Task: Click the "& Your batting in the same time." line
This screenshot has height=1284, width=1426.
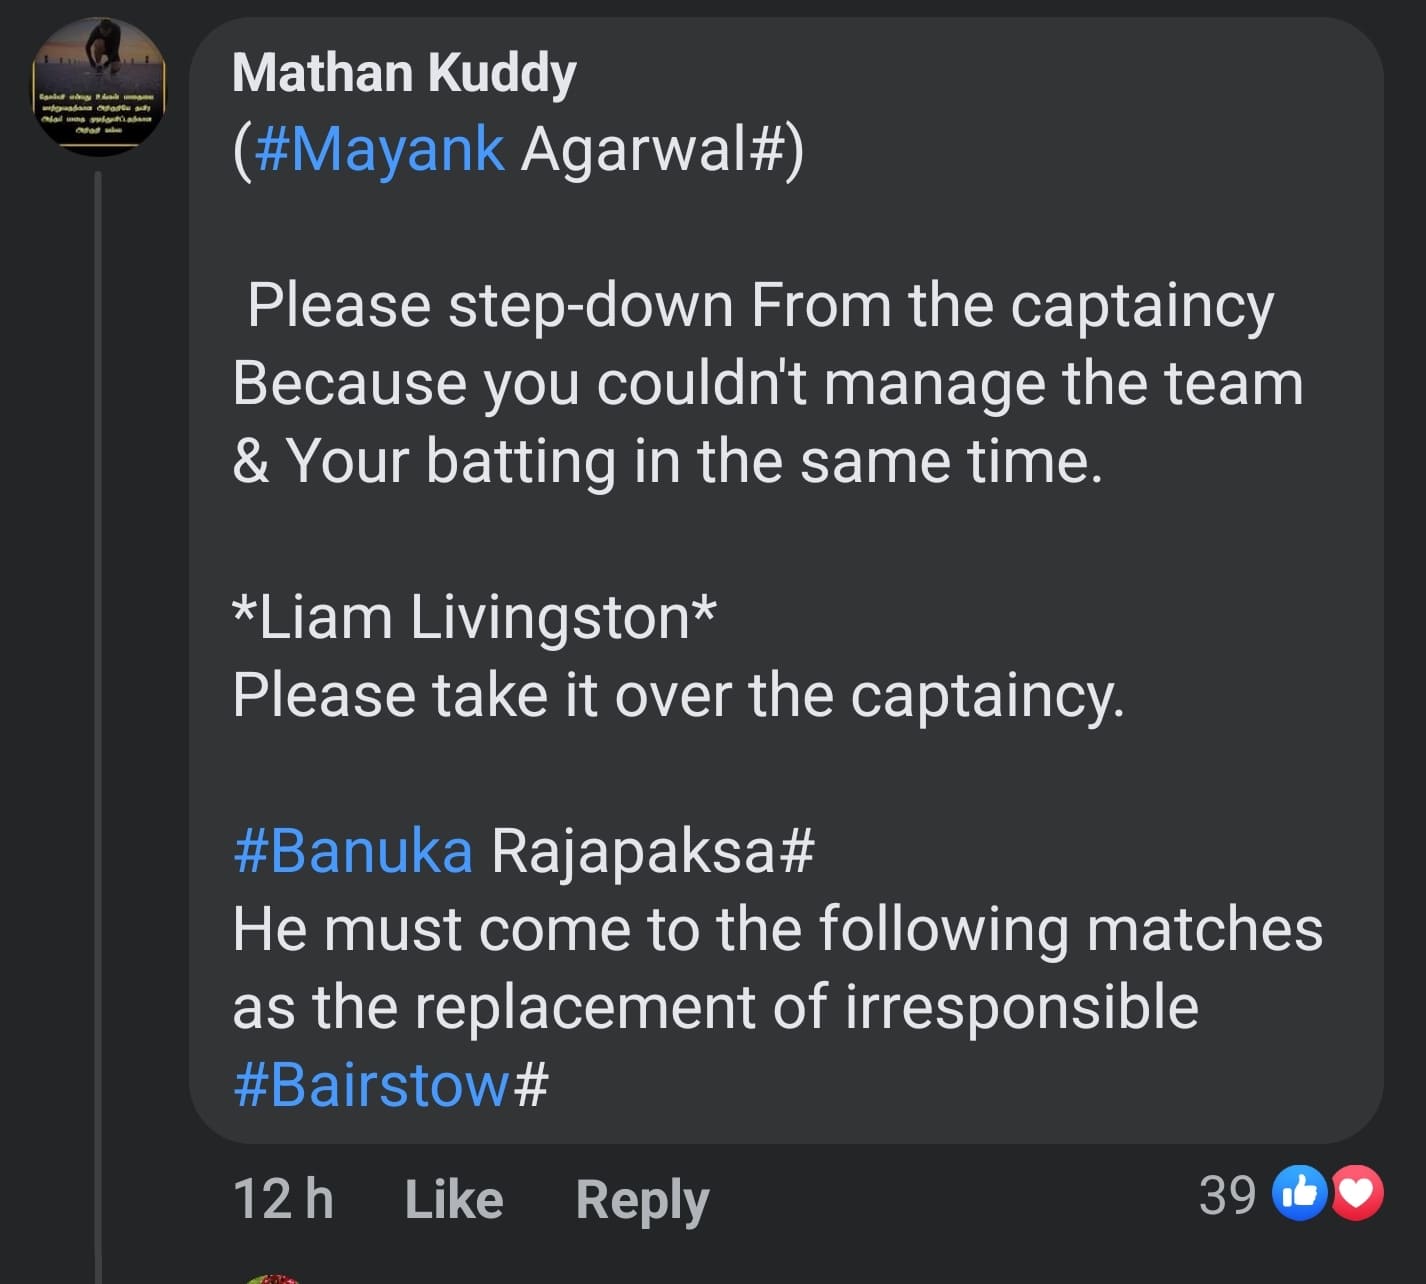Action: [667, 461]
